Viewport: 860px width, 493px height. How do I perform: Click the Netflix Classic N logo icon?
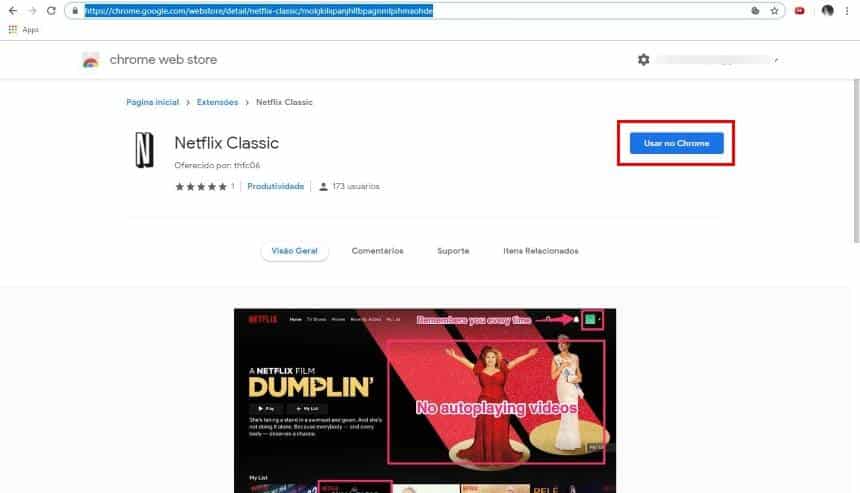[x=144, y=150]
